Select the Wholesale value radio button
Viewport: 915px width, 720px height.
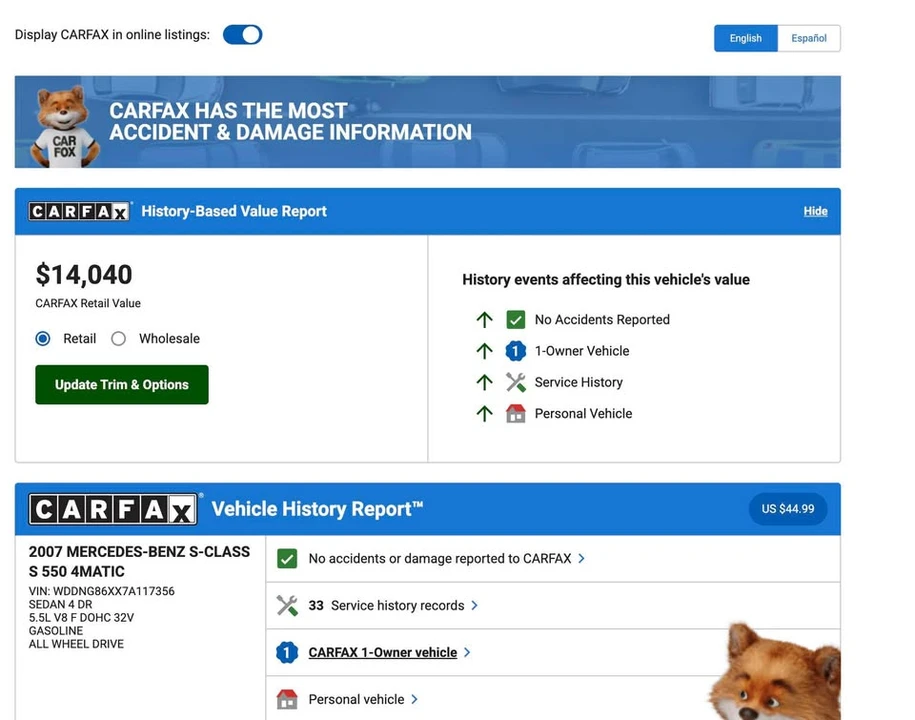[118, 338]
